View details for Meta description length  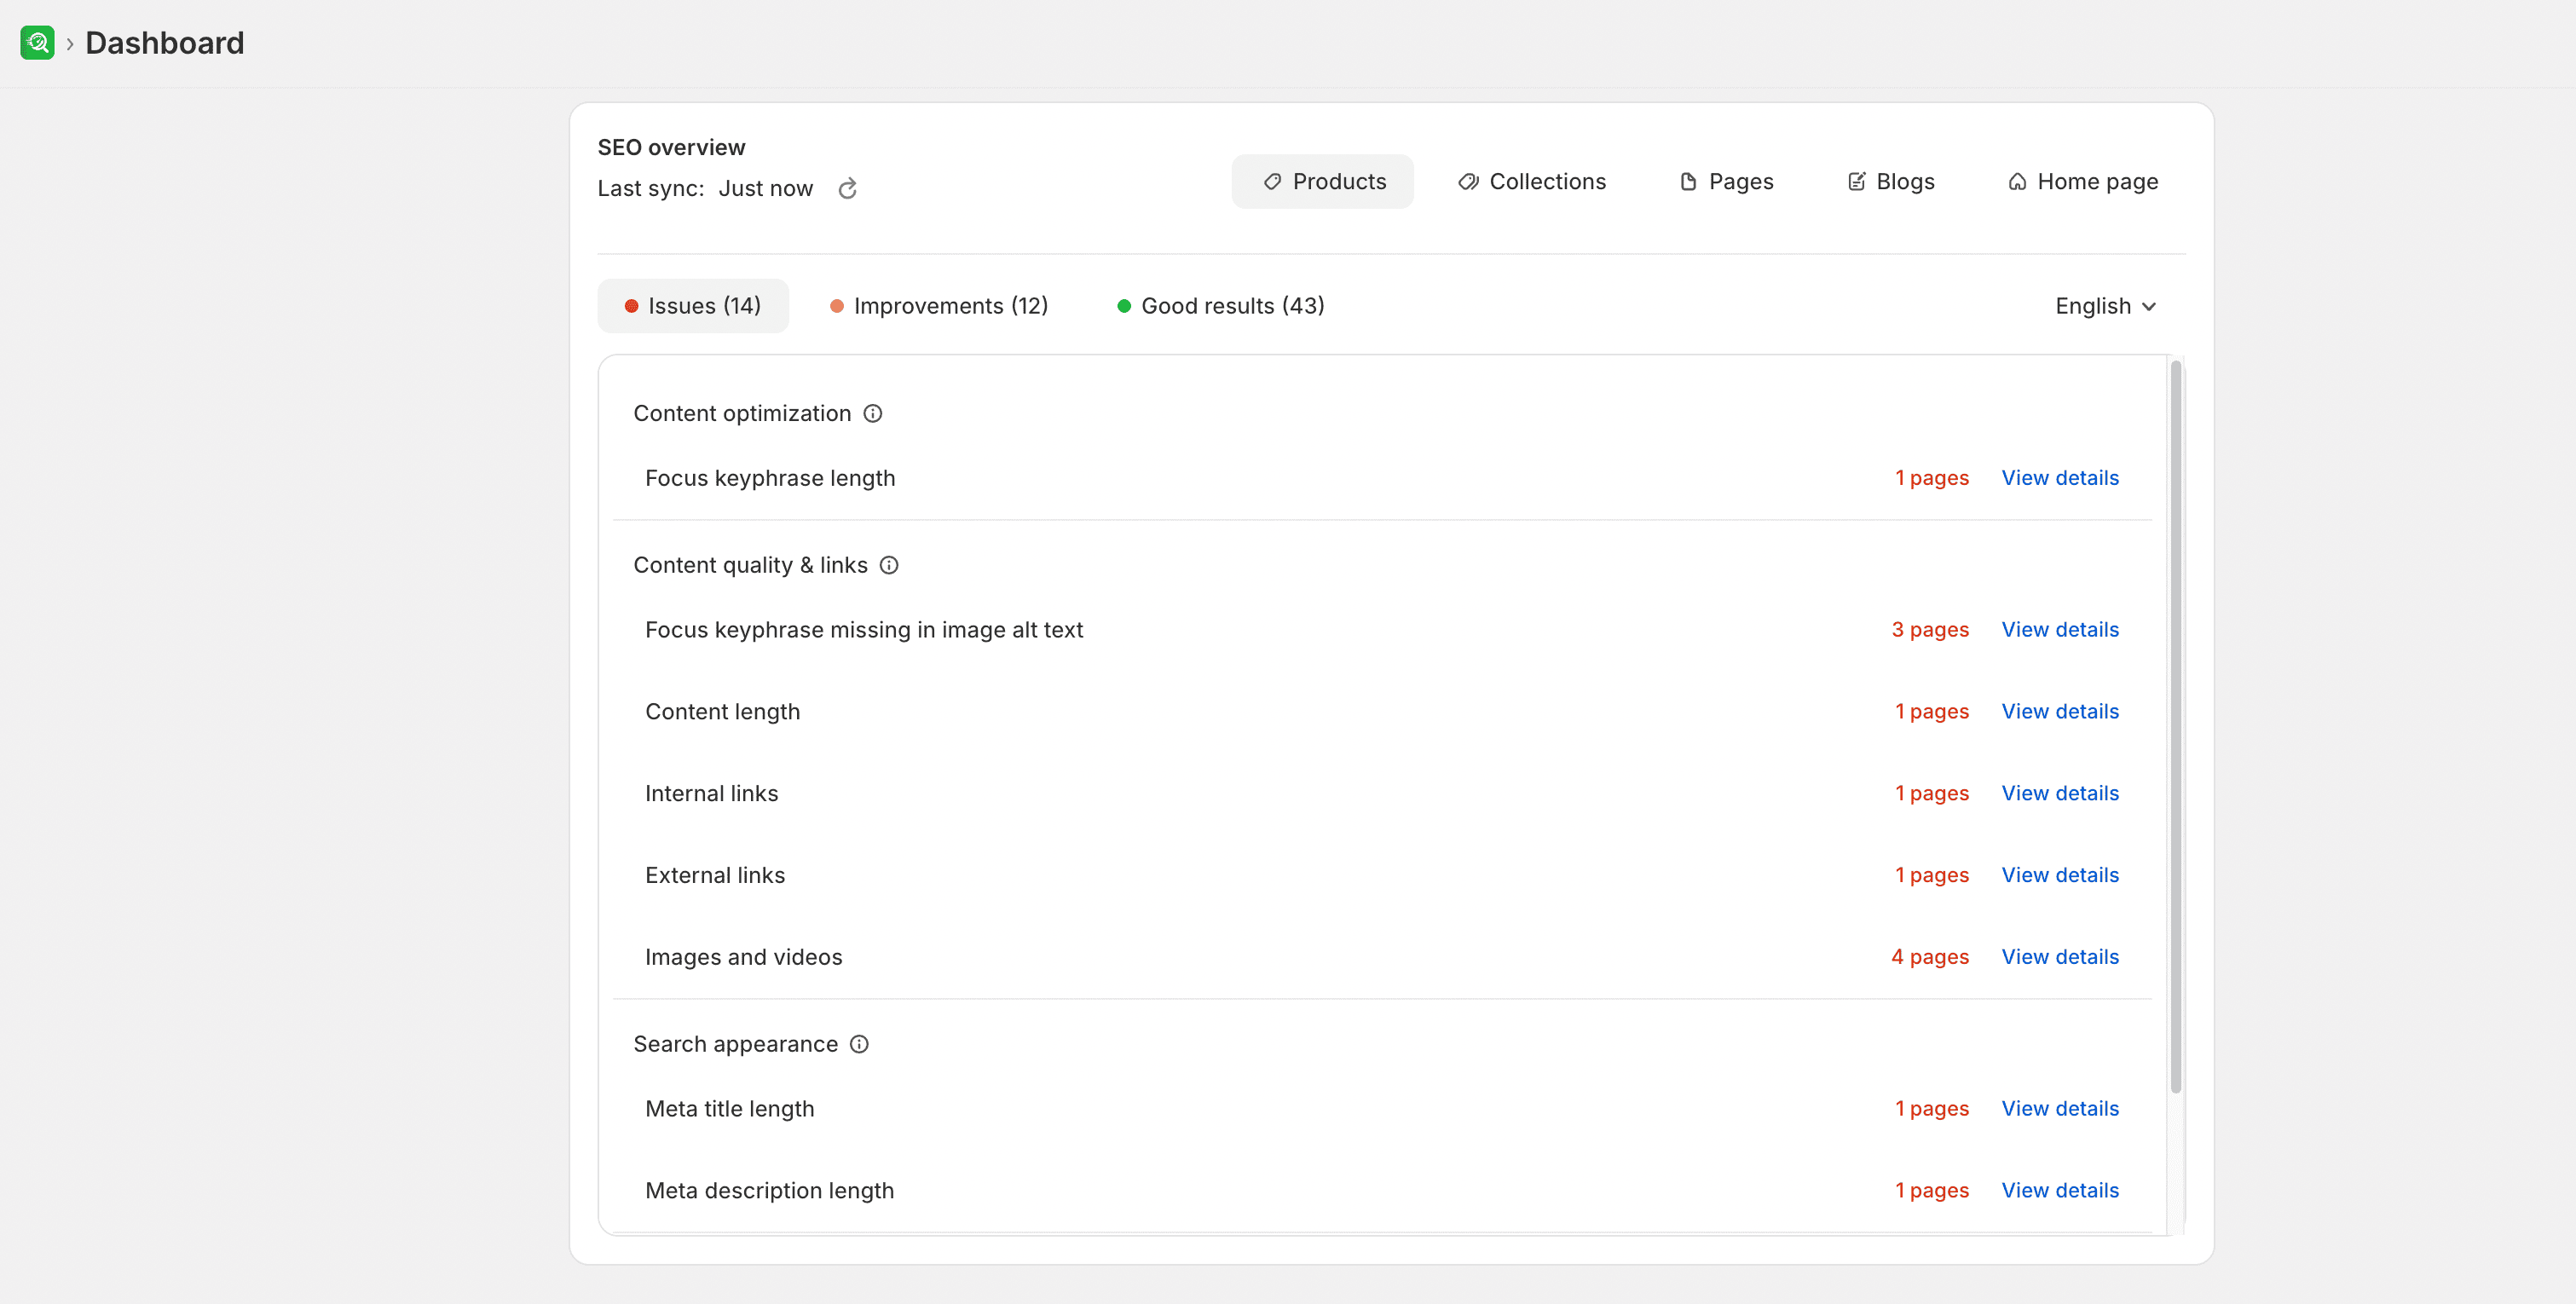tap(2060, 1192)
